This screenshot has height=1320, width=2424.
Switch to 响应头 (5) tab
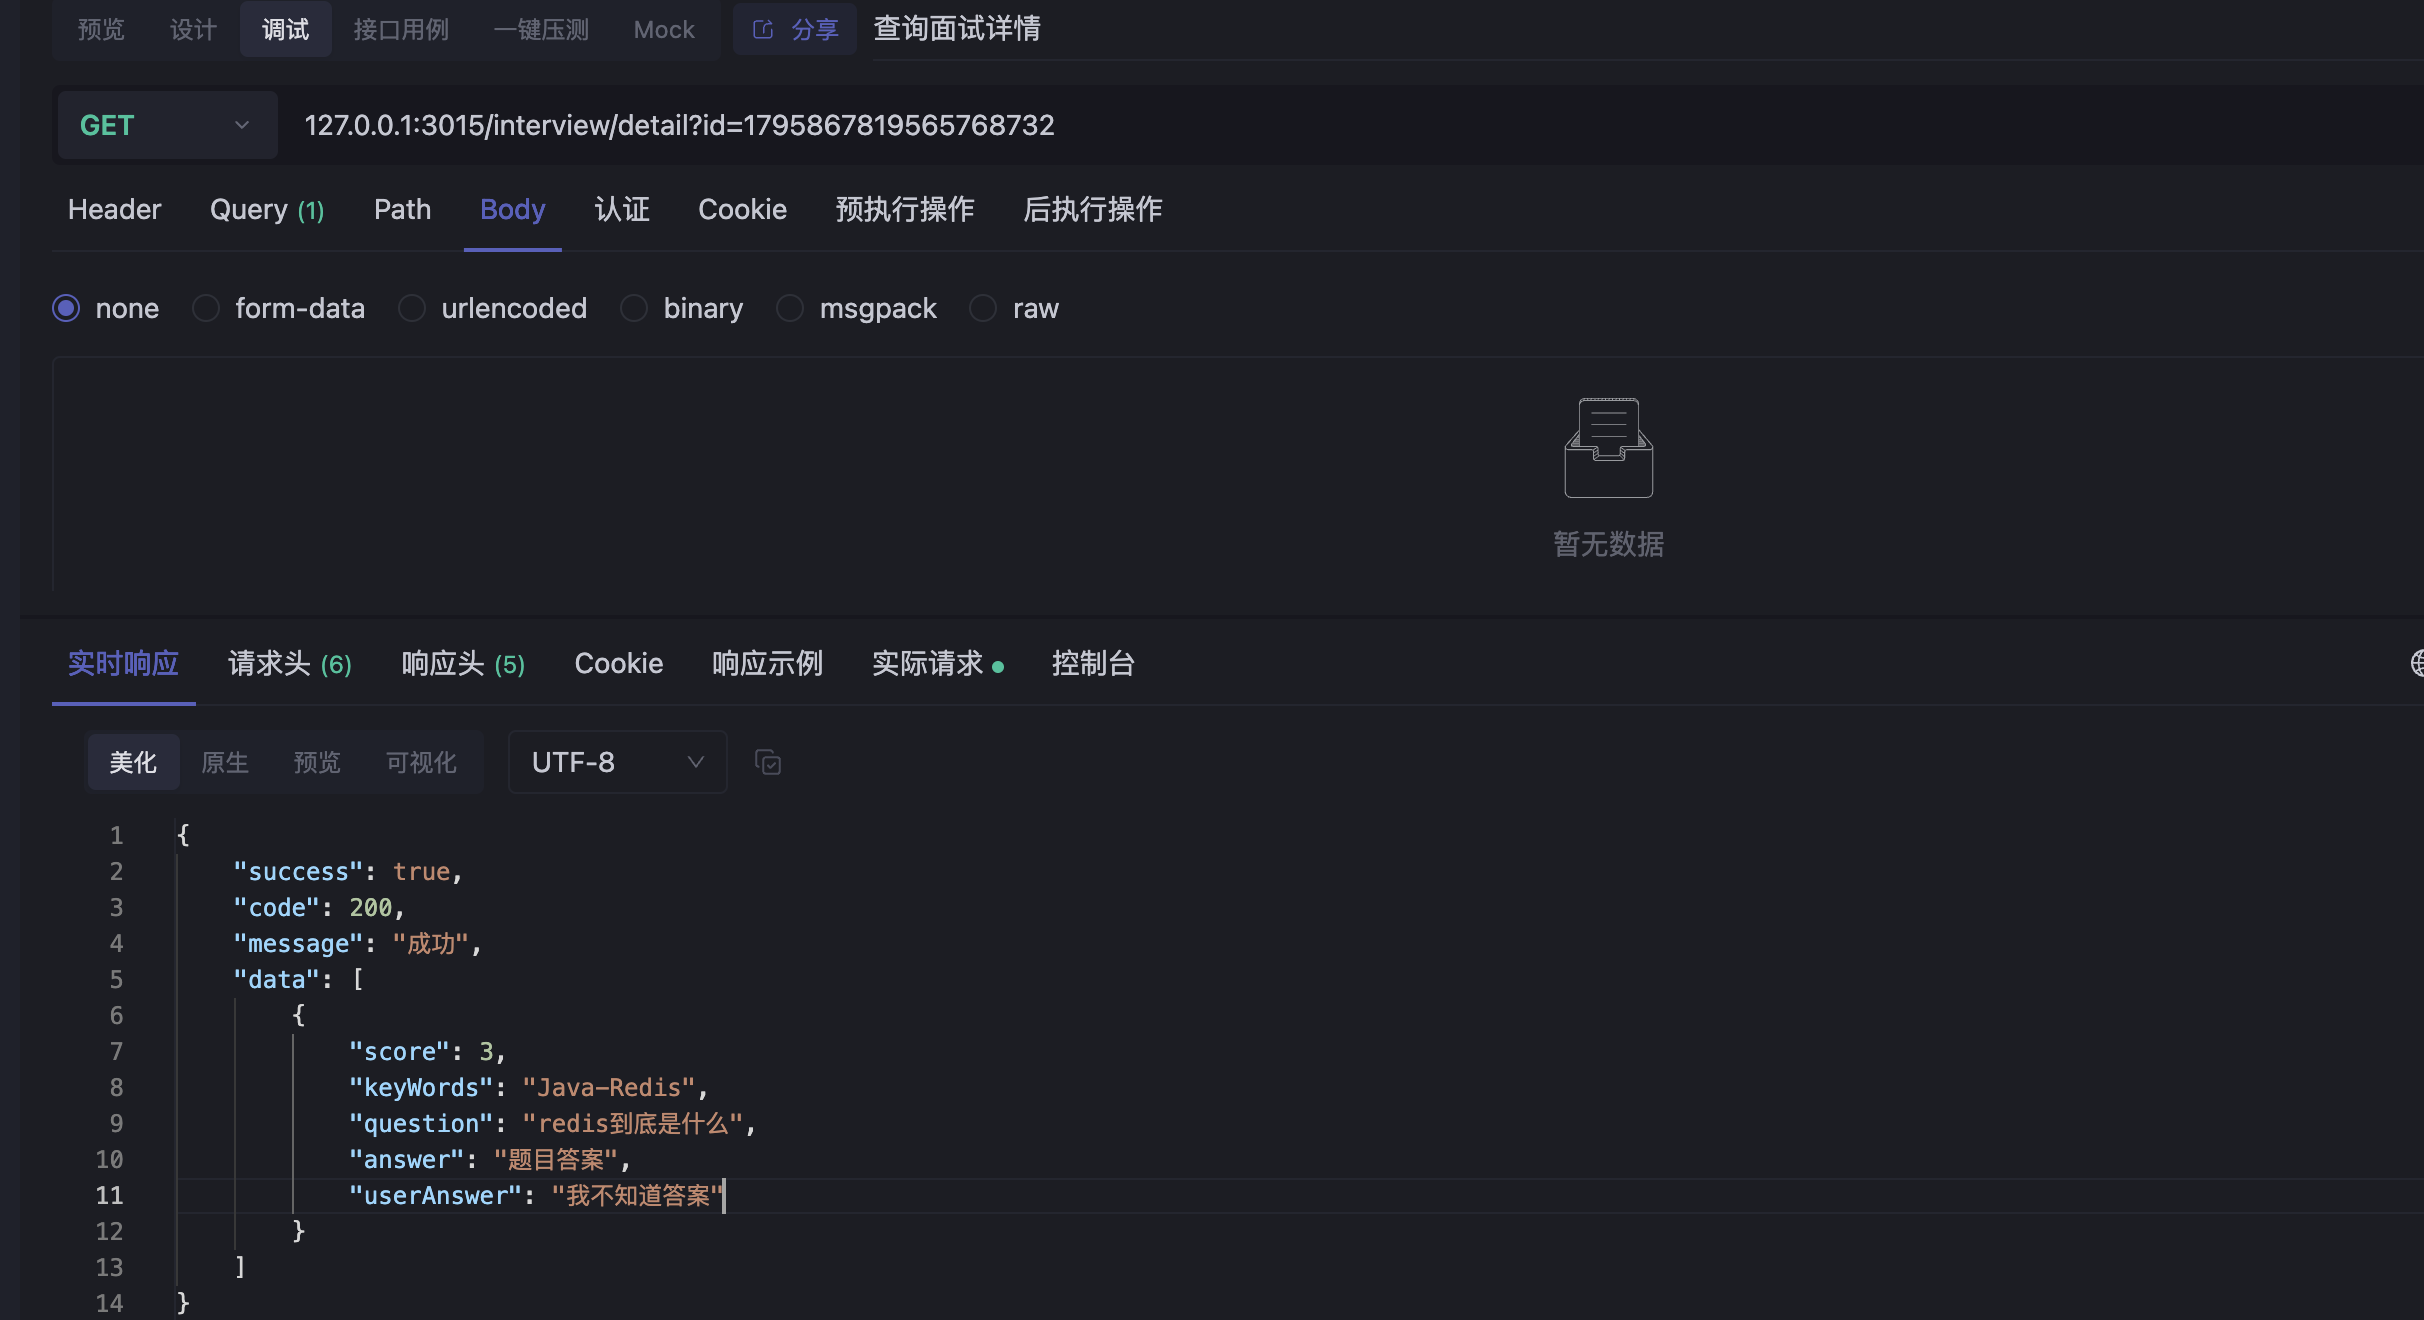coord(465,662)
